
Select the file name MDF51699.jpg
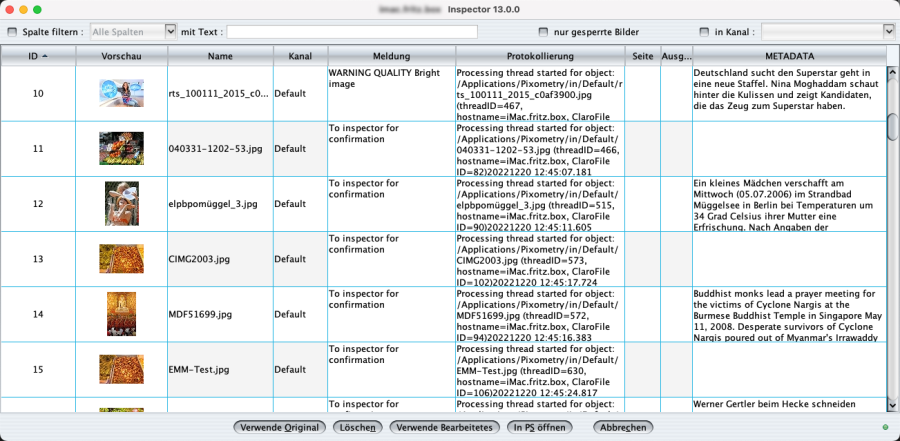click(x=200, y=314)
